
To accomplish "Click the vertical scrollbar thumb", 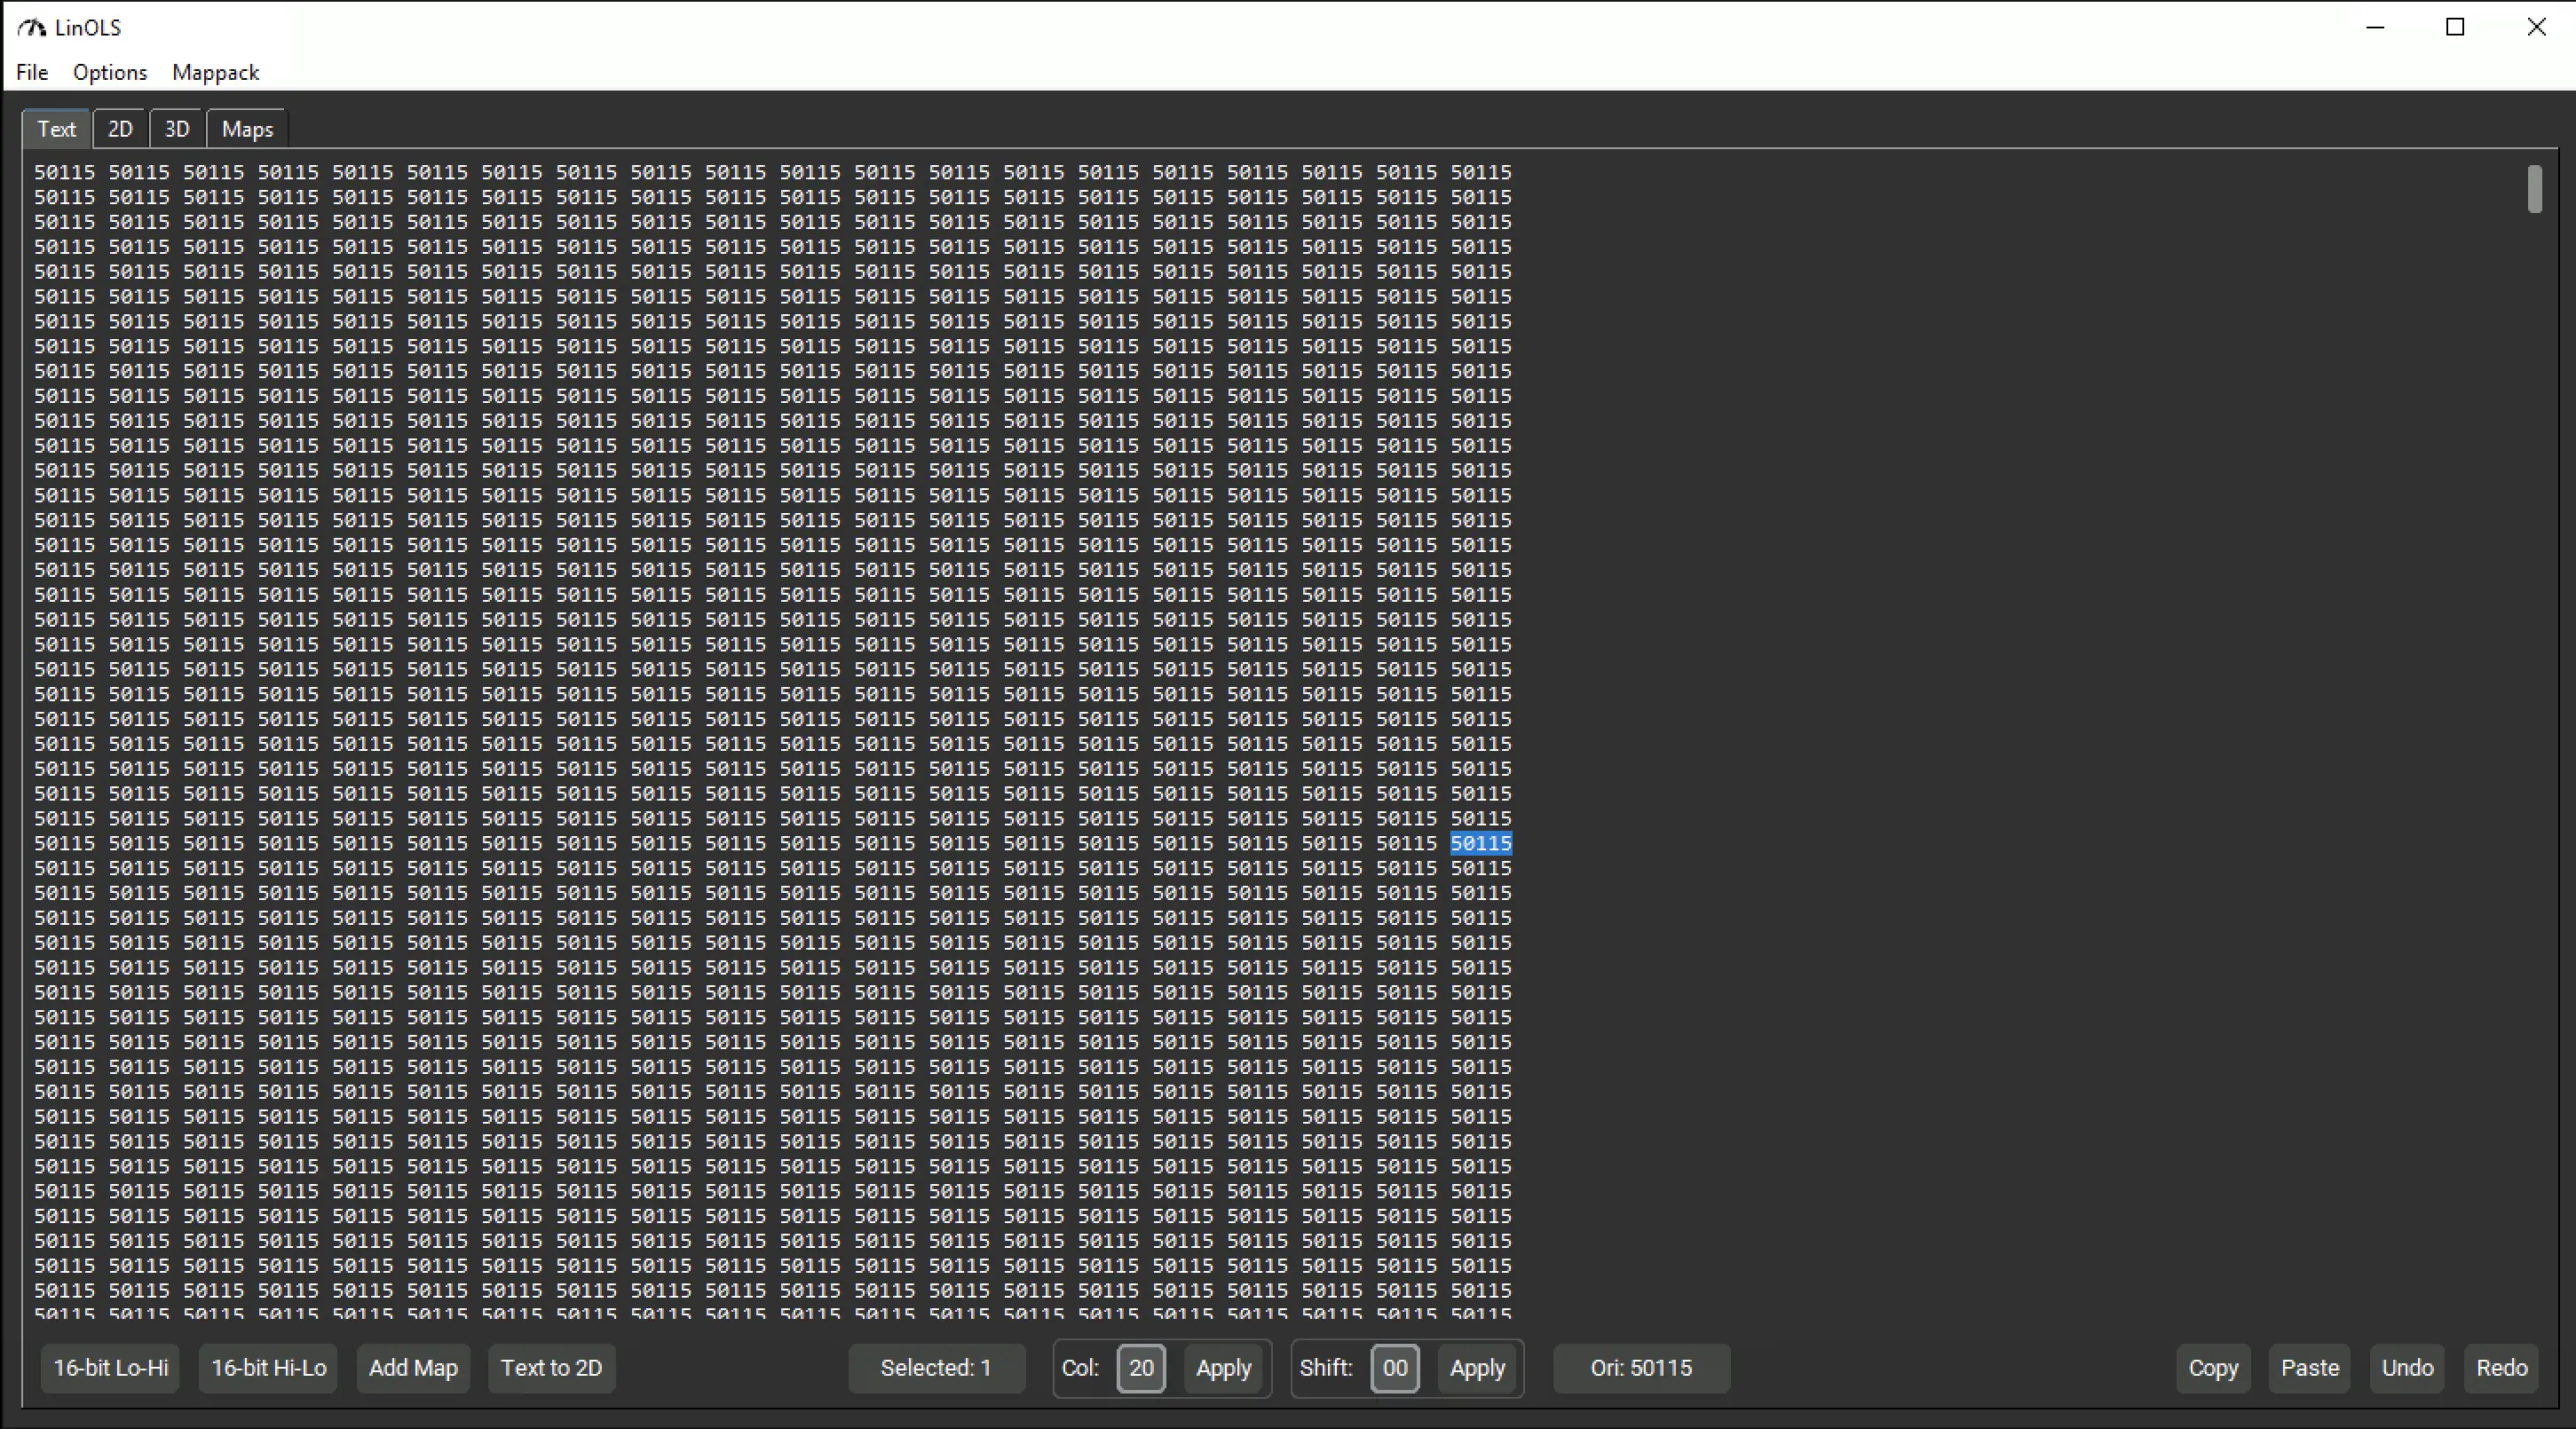I will click(2534, 189).
